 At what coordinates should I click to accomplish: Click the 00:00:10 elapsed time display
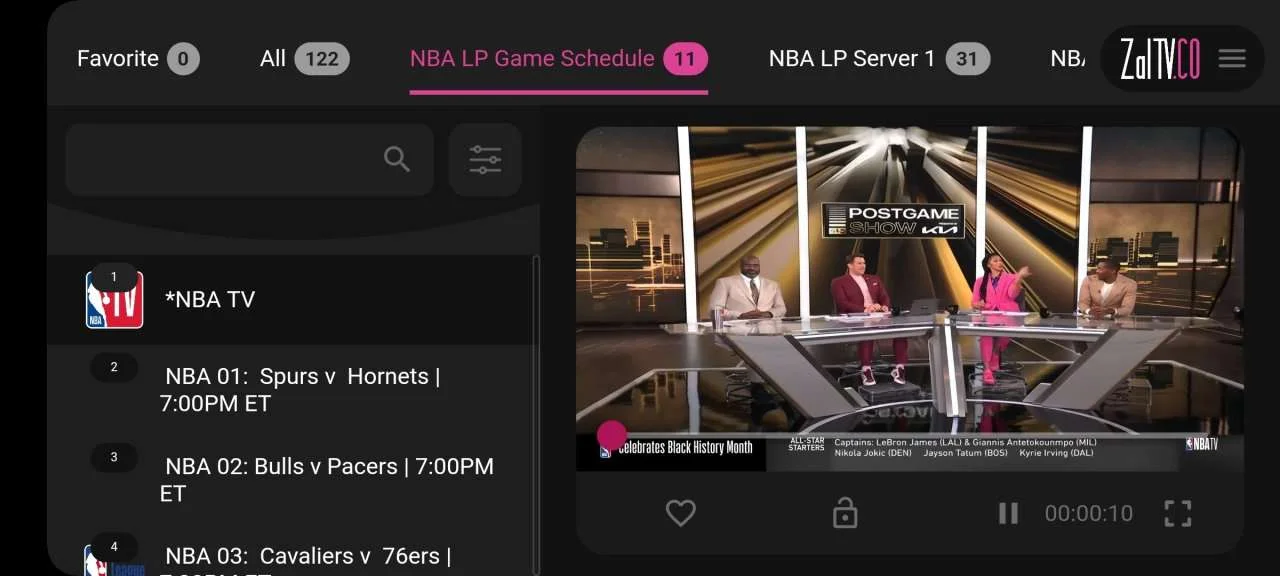tap(1089, 514)
